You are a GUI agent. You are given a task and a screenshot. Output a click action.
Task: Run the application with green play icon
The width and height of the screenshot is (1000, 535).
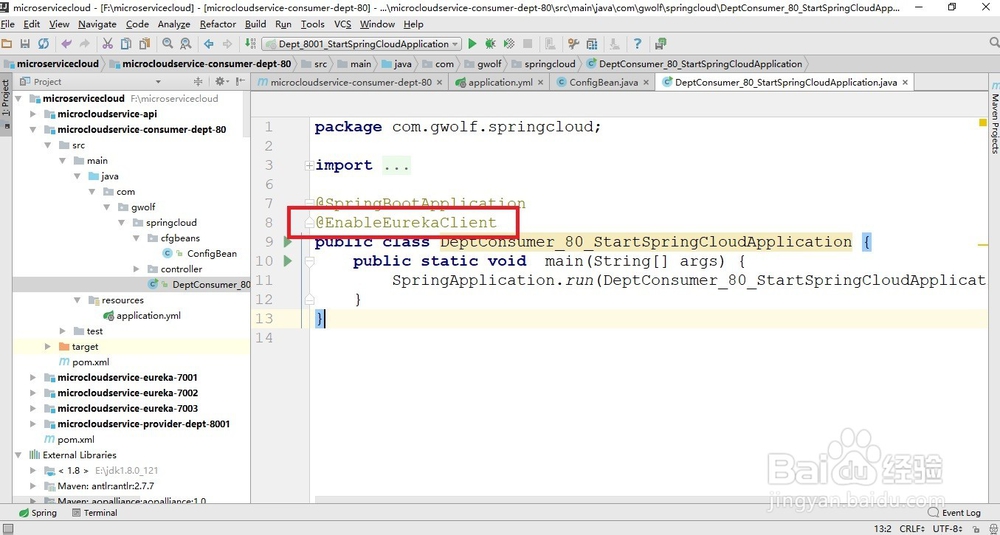(x=472, y=44)
